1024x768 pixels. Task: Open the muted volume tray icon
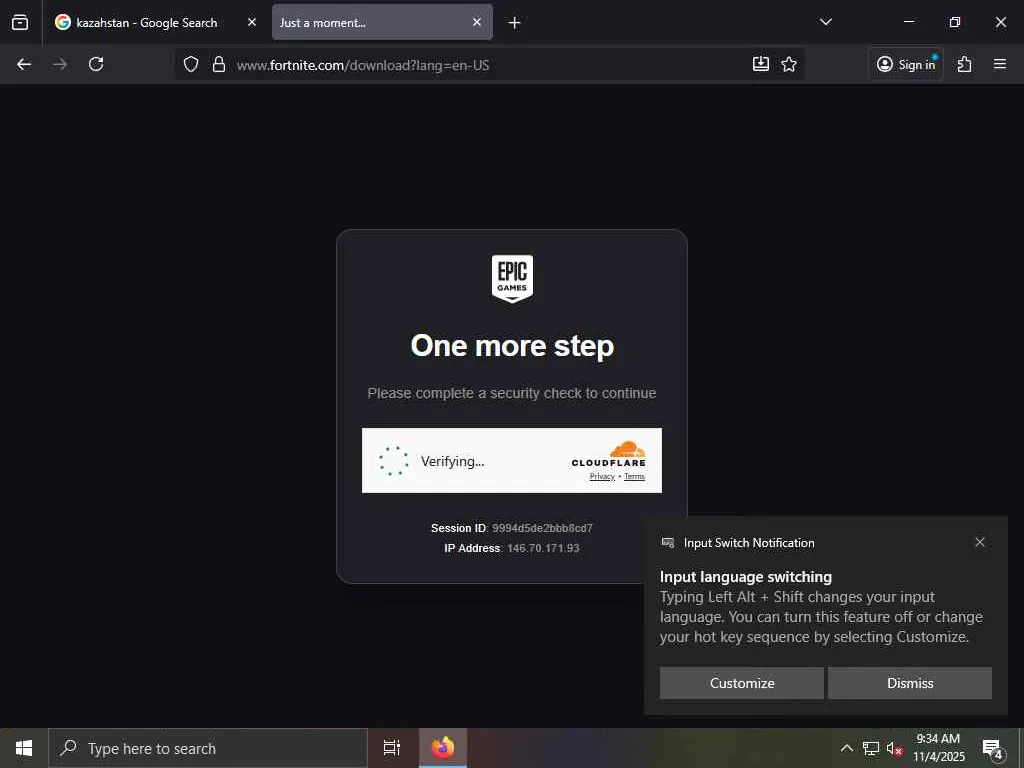pyautogui.click(x=894, y=748)
